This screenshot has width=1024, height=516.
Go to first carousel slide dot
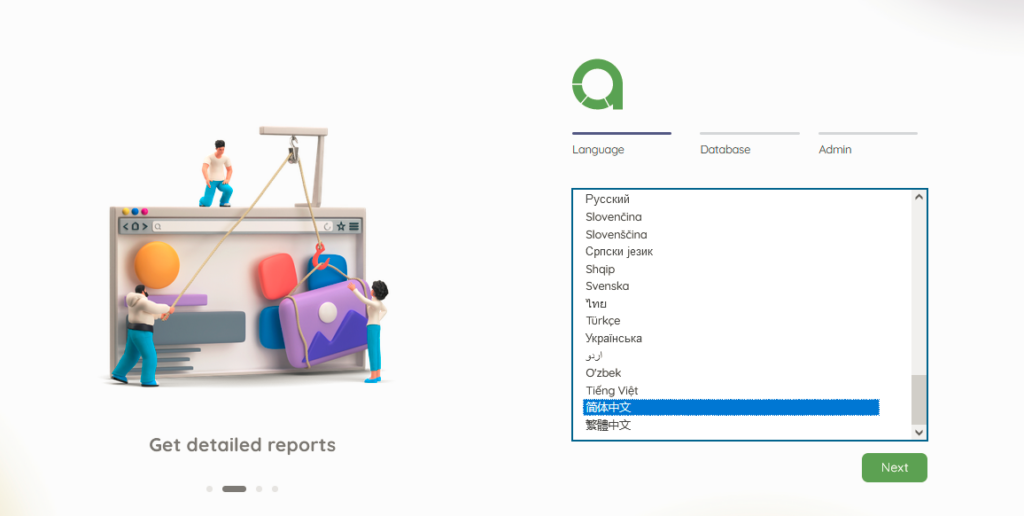[209, 489]
